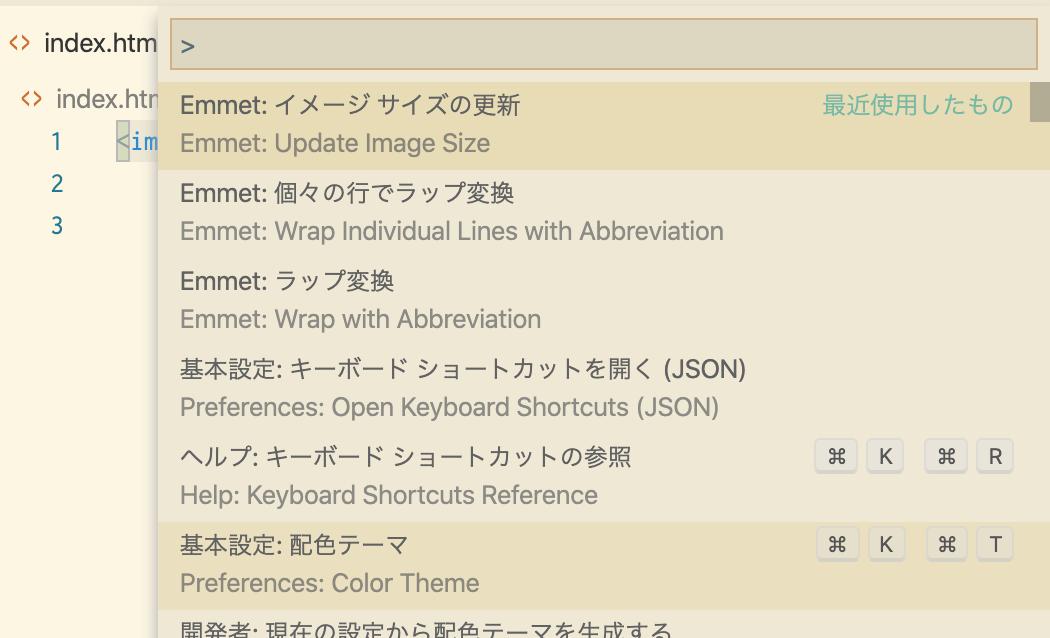
Task: Click Developer: Generate Color Theme entry at bottom
Action: point(400,629)
